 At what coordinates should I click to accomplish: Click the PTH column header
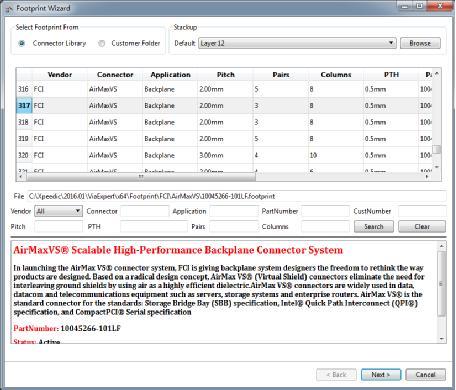(x=391, y=75)
